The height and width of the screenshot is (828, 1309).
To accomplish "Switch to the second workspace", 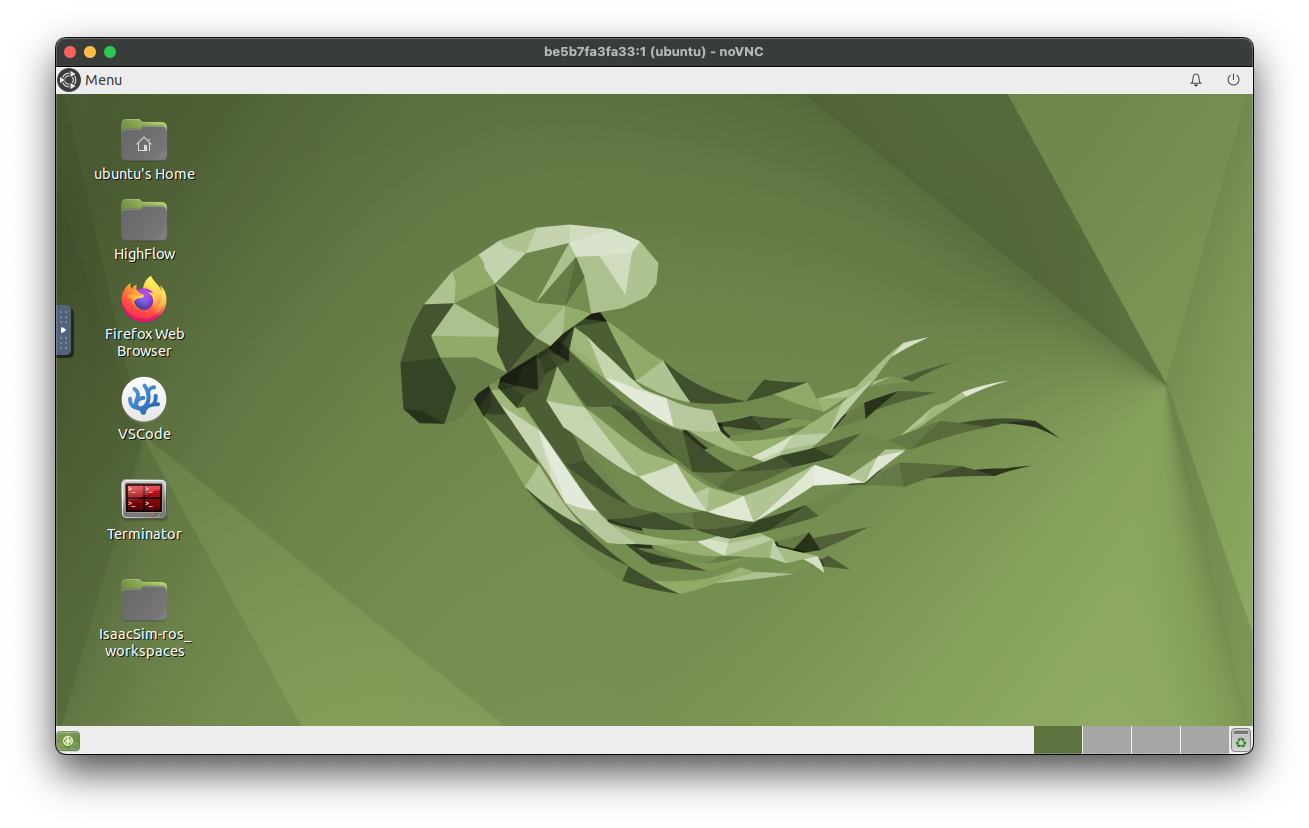I will [x=1106, y=740].
